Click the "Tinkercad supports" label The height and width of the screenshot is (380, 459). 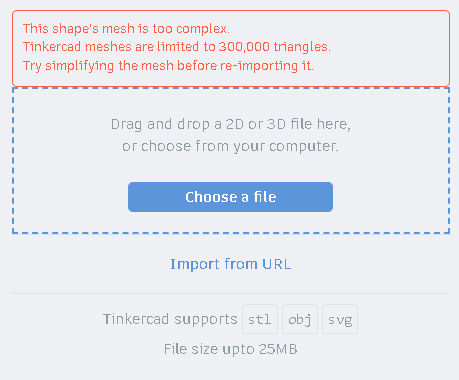[x=170, y=319]
